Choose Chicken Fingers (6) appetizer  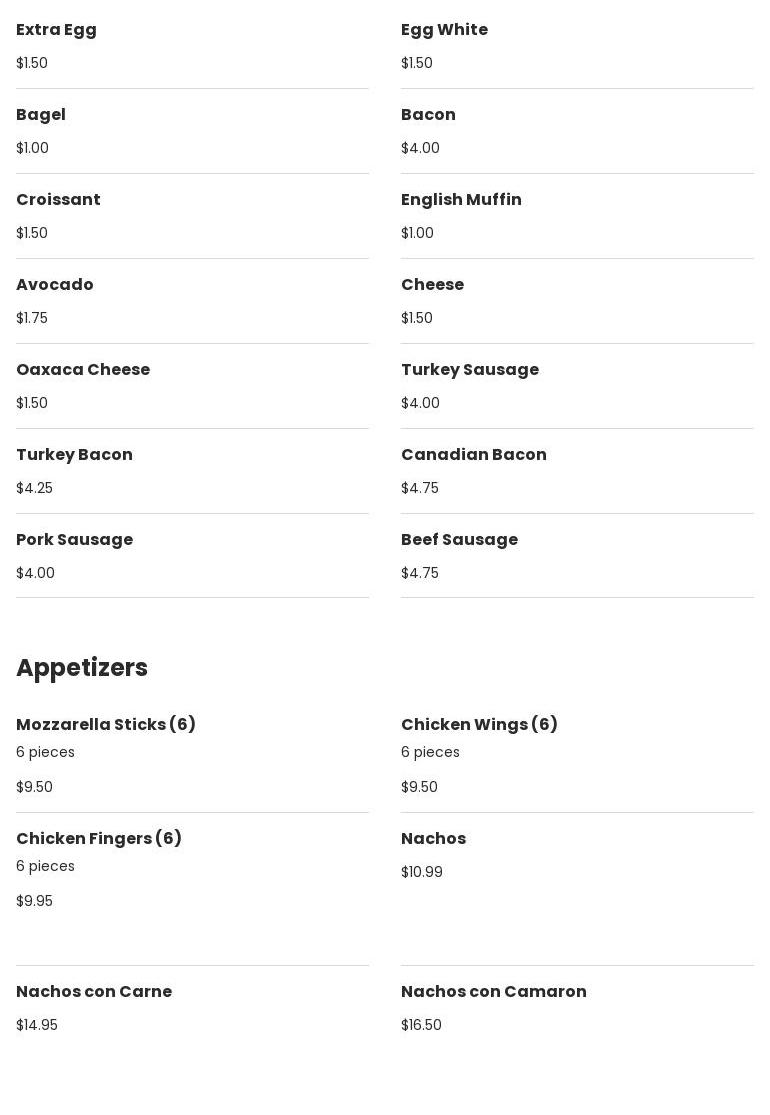[x=99, y=839]
